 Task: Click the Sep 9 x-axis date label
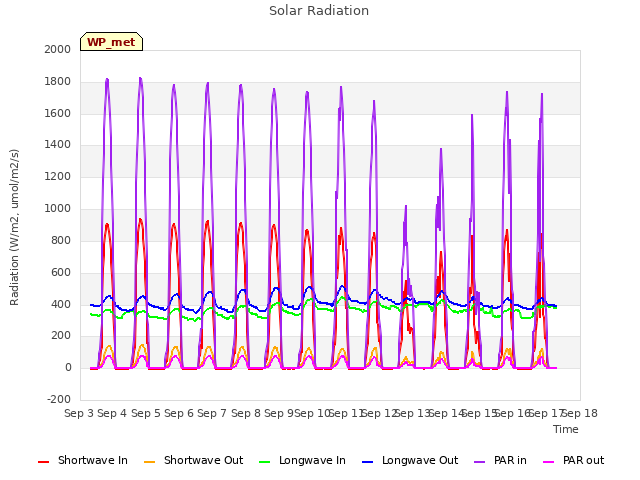tap(279, 413)
